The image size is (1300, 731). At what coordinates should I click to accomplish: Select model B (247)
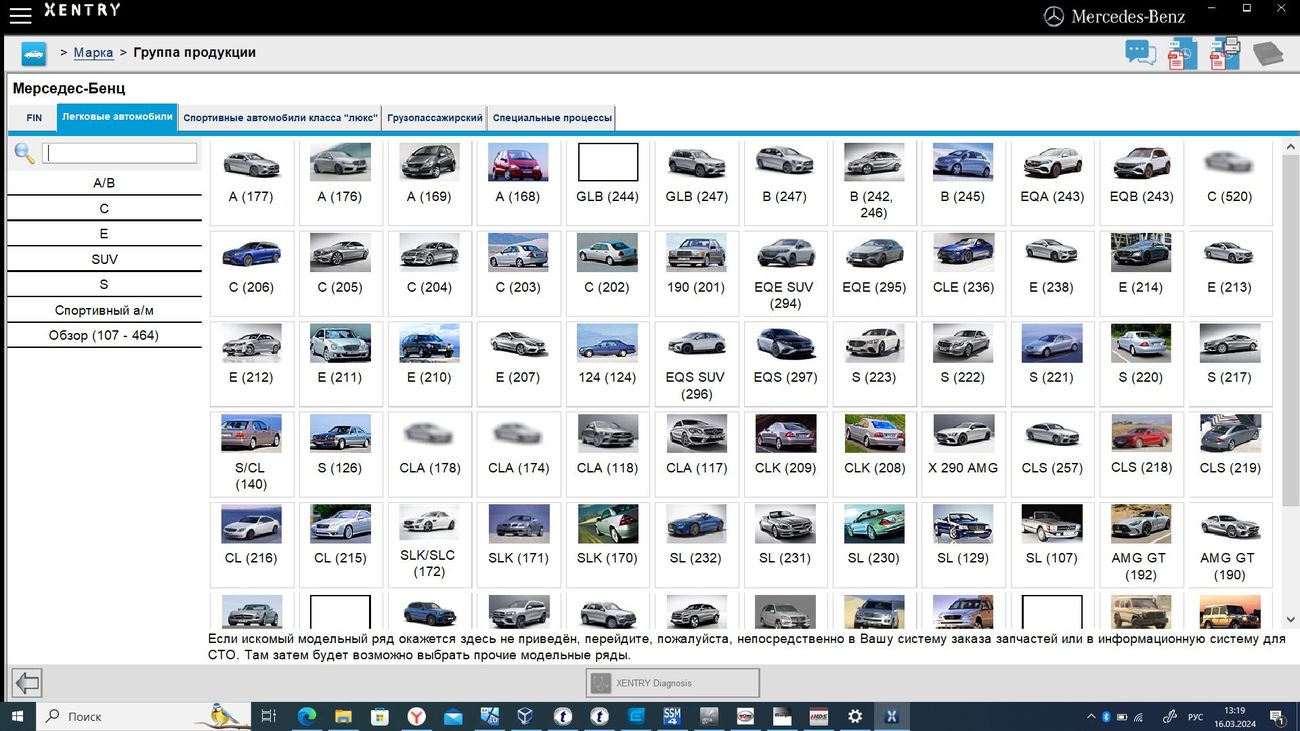785,182
